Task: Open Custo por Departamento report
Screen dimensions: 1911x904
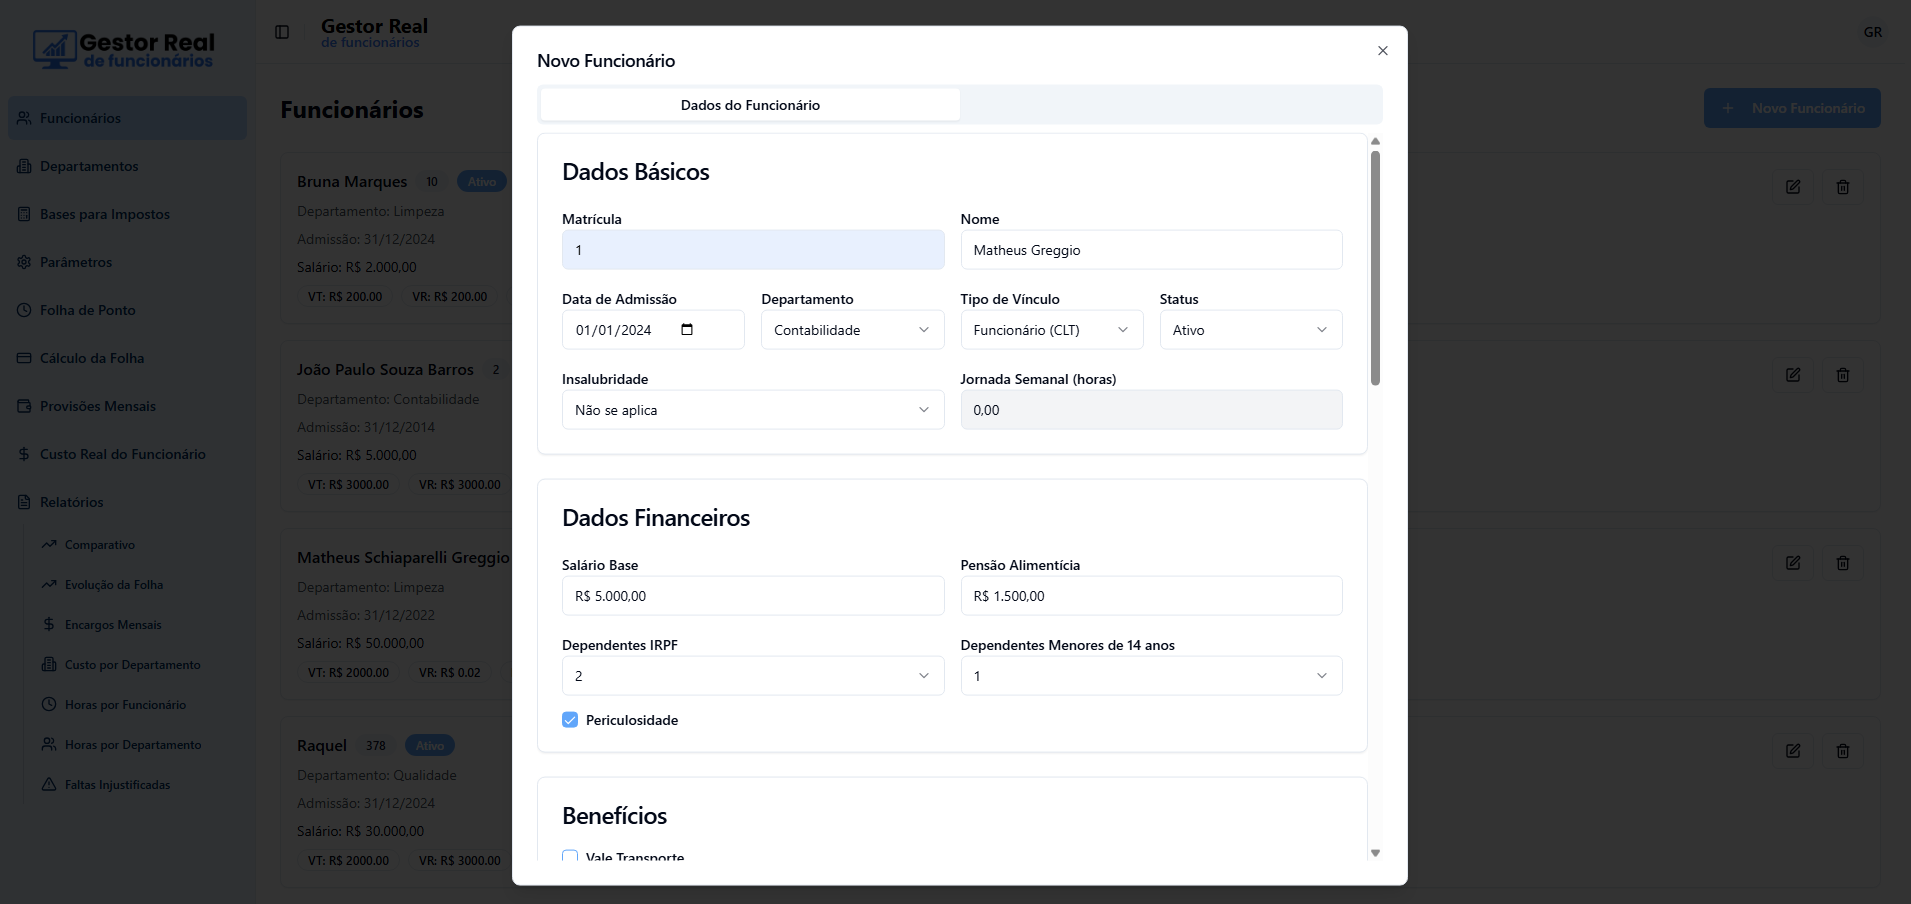Action: [139, 665]
